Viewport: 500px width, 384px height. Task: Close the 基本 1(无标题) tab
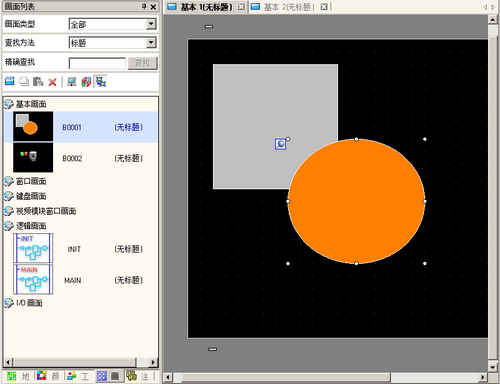pyautogui.click(x=241, y=7)
